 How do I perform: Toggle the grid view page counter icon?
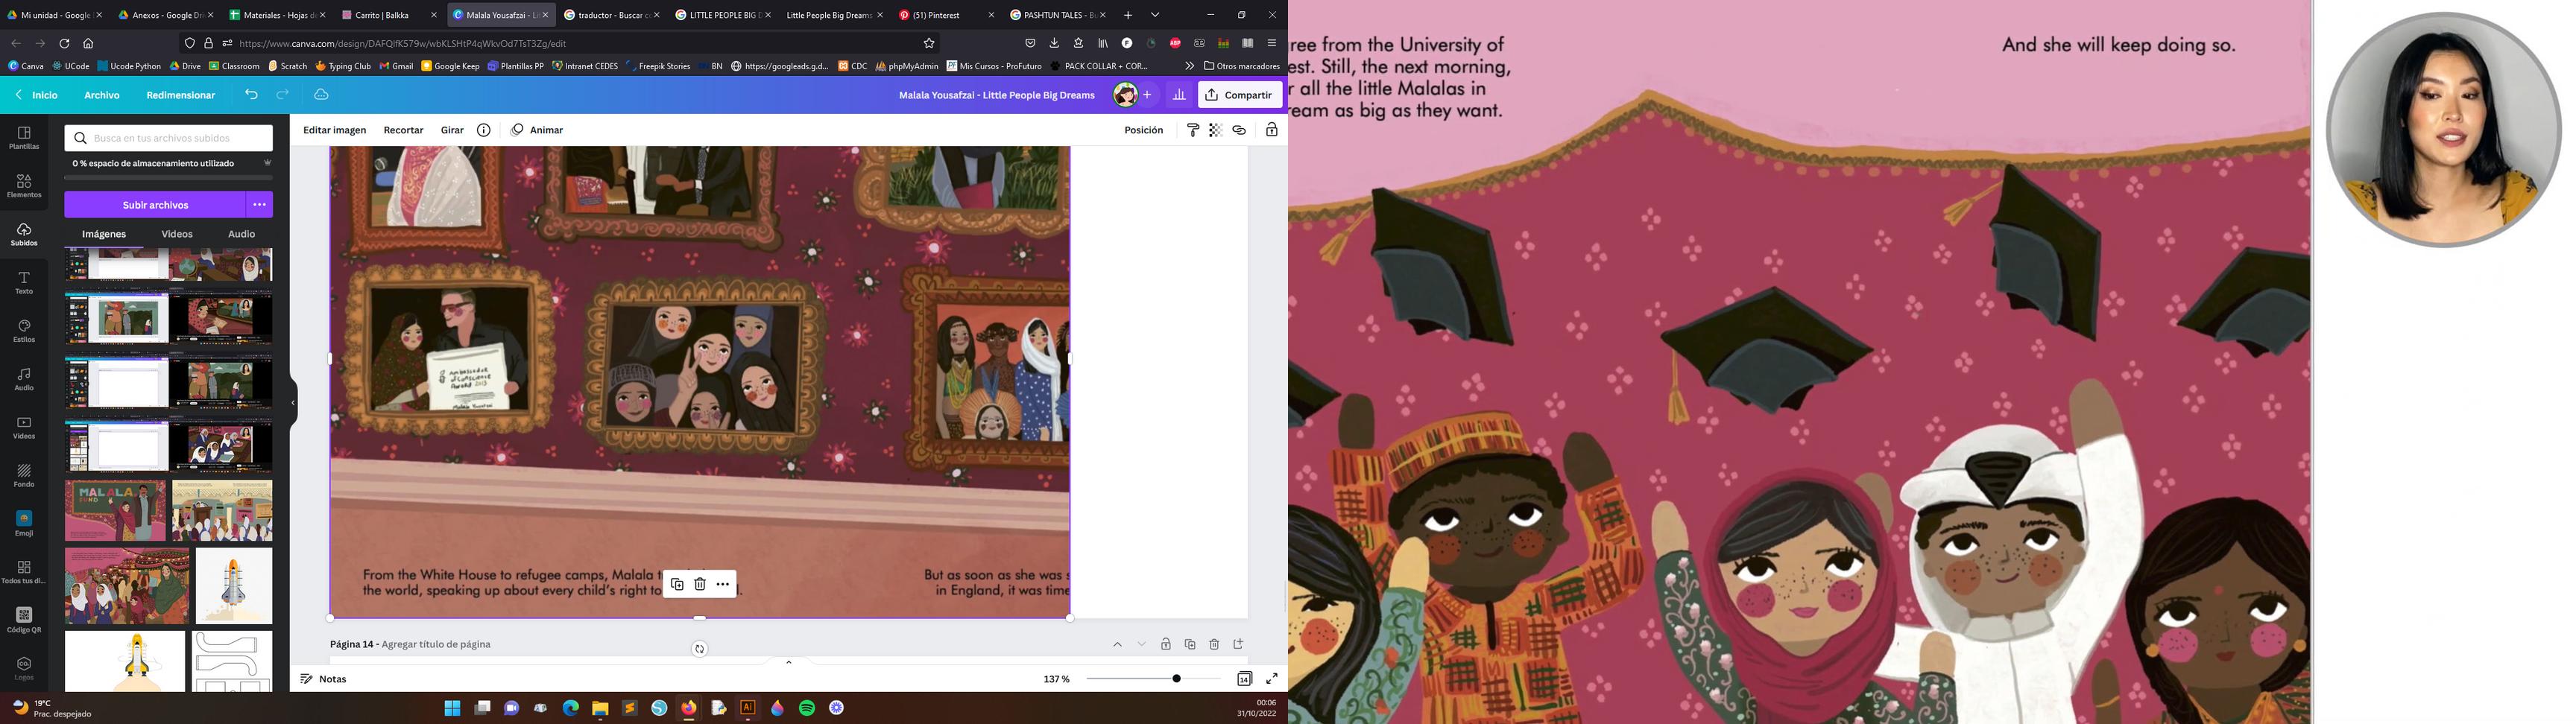[1245, 679]
